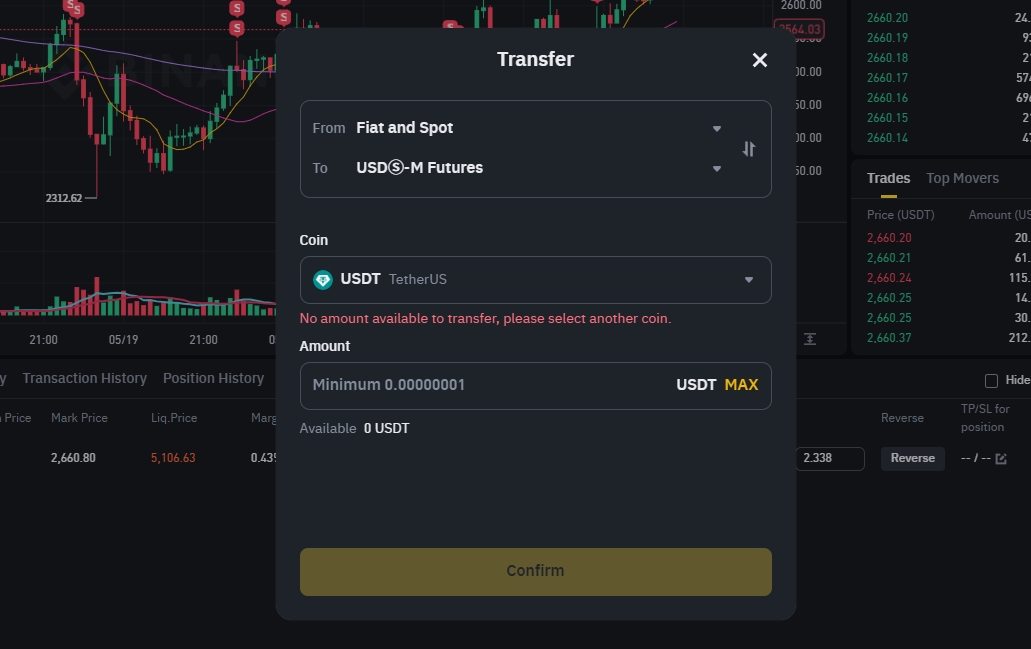This screenshot has width=1031, height=649.
Task: Expand the From Fiat and Spot dropdown
Action: (516, 128)
